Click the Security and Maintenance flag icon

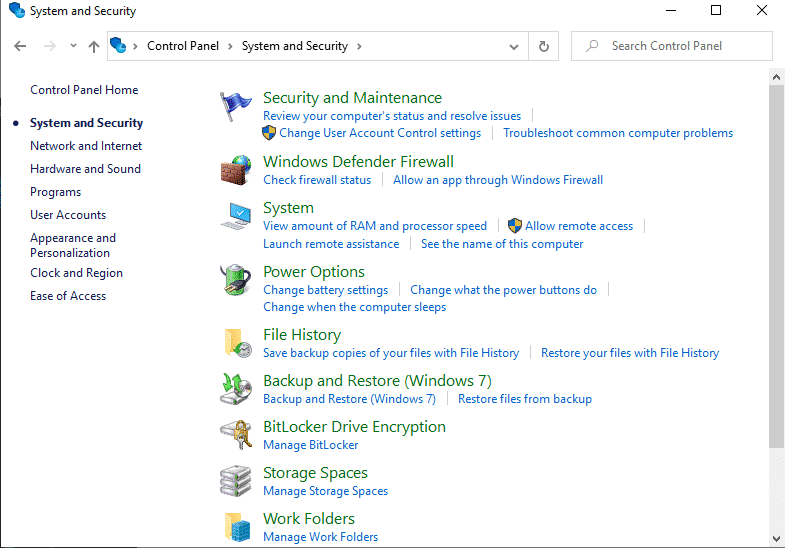pos(235,106)
